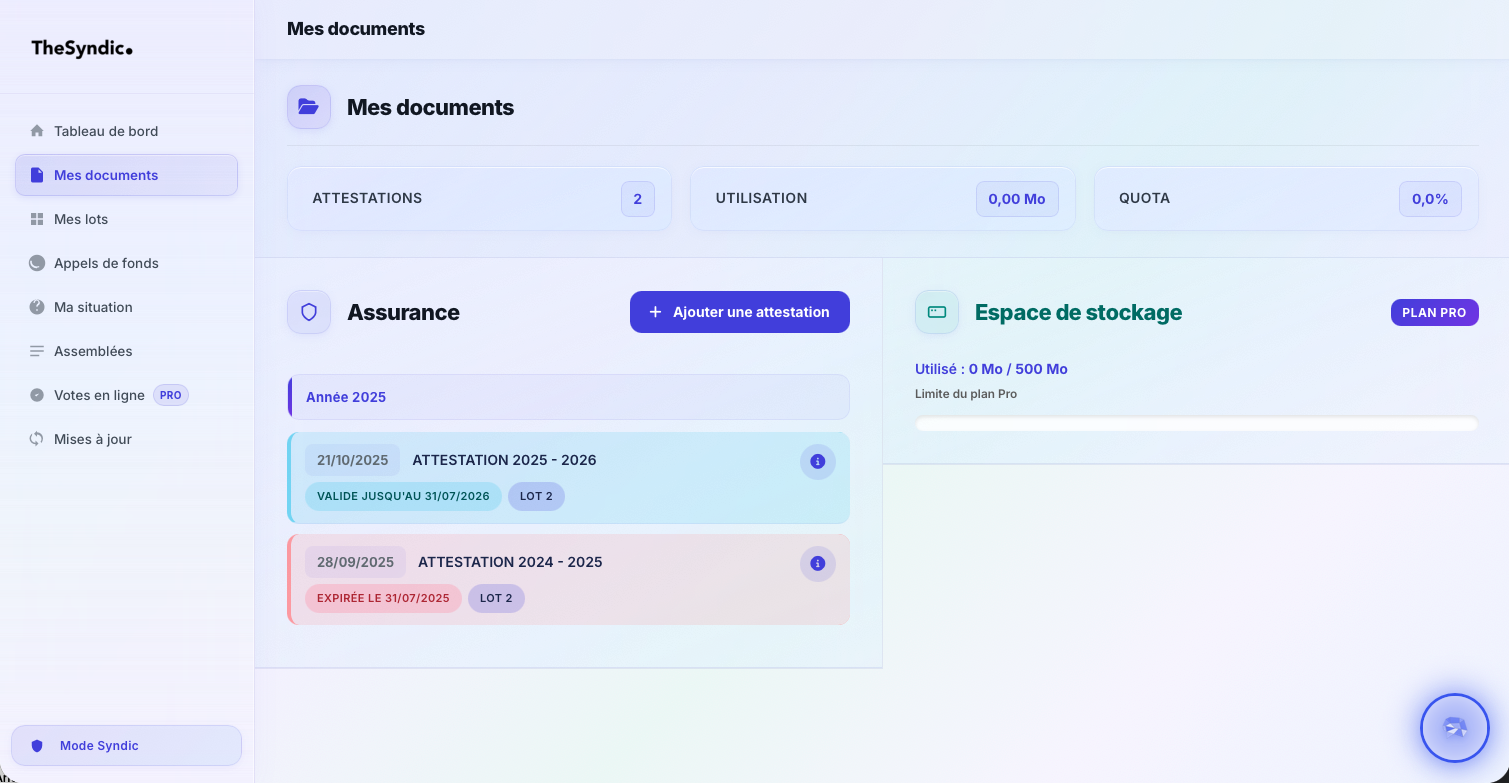Screen dimensions: 1509x783
Task: Open the floating chat assistant bubble
Action: [x=1454, y=728]
